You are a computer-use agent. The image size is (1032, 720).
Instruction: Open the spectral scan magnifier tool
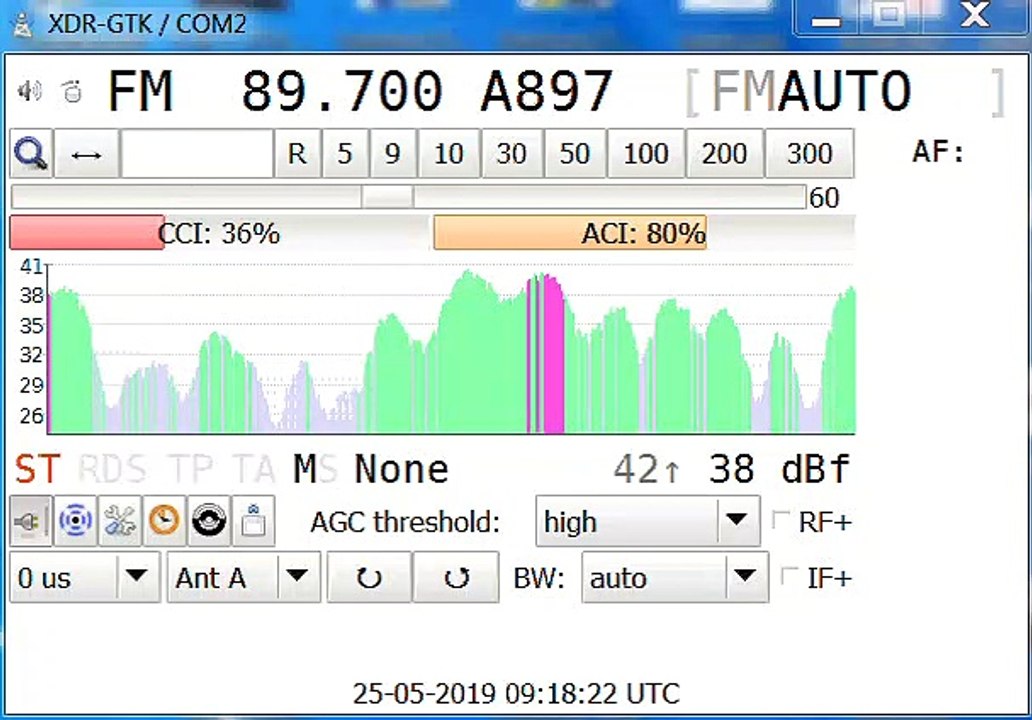31,153
